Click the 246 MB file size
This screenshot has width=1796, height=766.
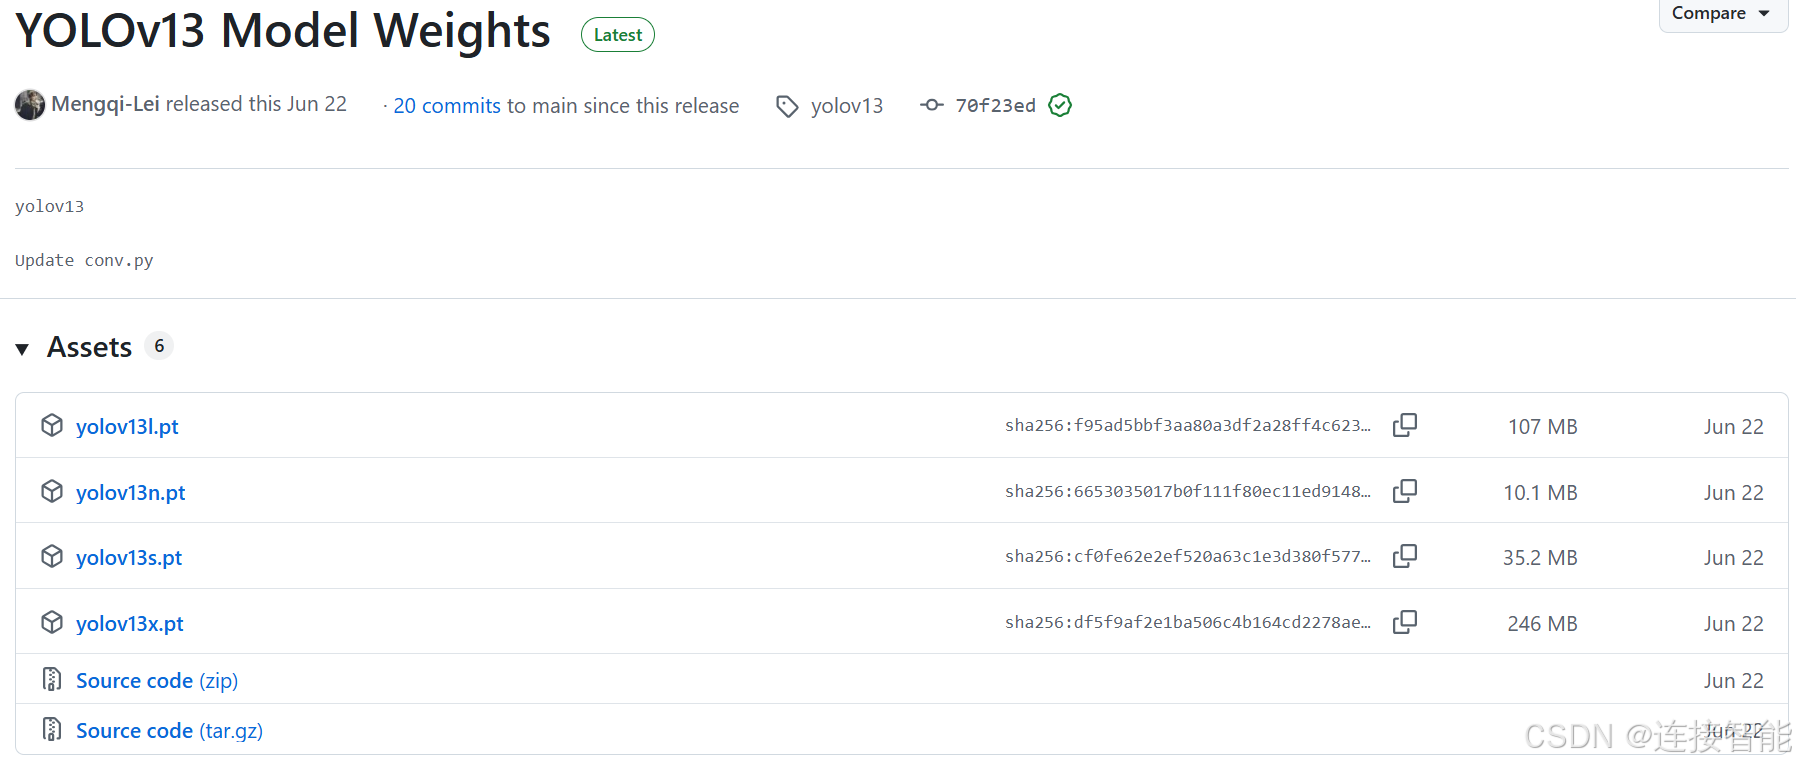click(1543, 624)
